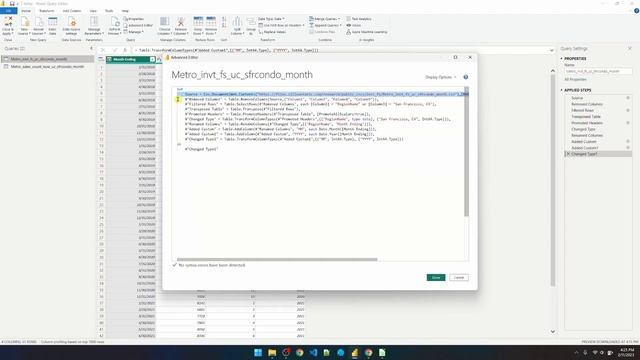Click the help icon in Advanced Editor
Image resolution: width=640 pixels, height=360 pixels.
(466, 77)
